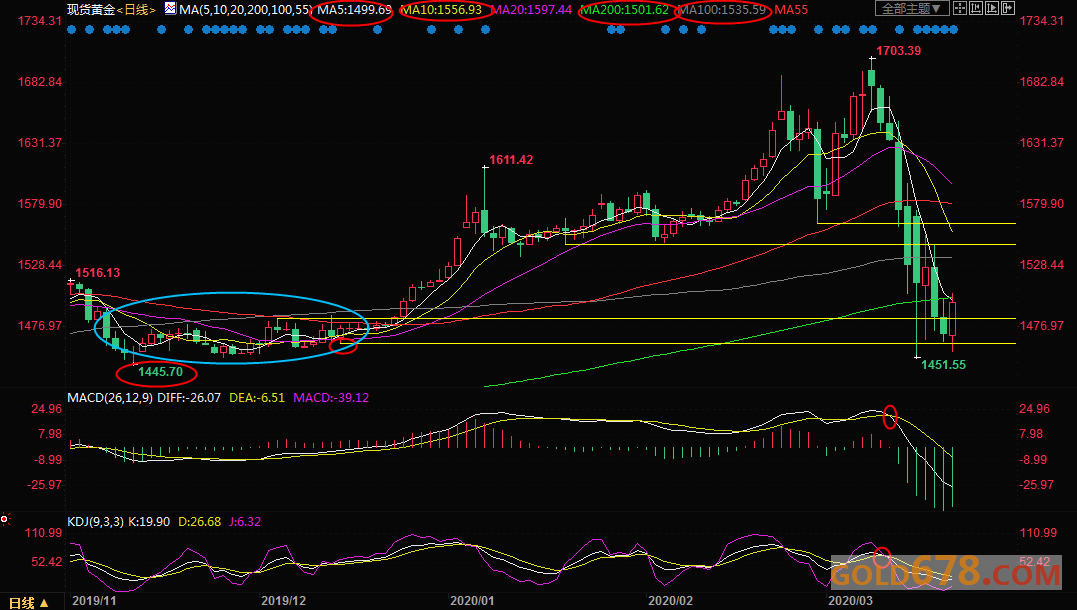Click the MA55 label
Image resolution: width=1077 pixels, height=610 pixels.
pyautogui.click(x=791, y=10)
